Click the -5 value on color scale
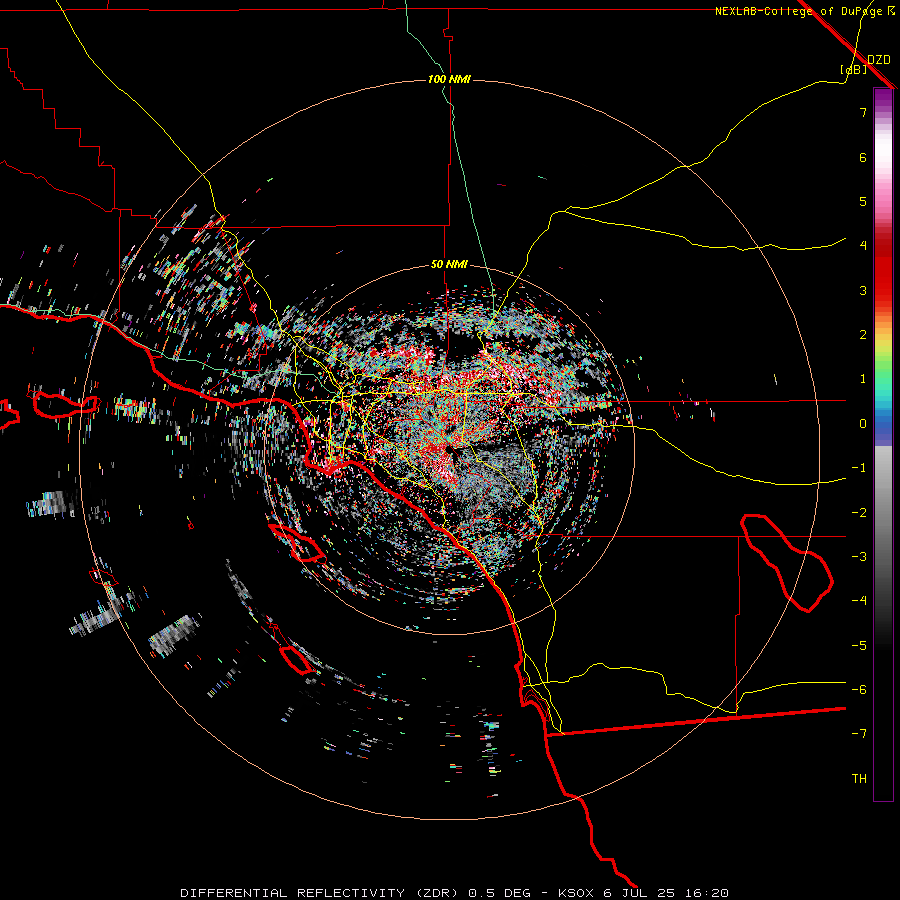This screenshot has width=900, height=900. [859, 646]
